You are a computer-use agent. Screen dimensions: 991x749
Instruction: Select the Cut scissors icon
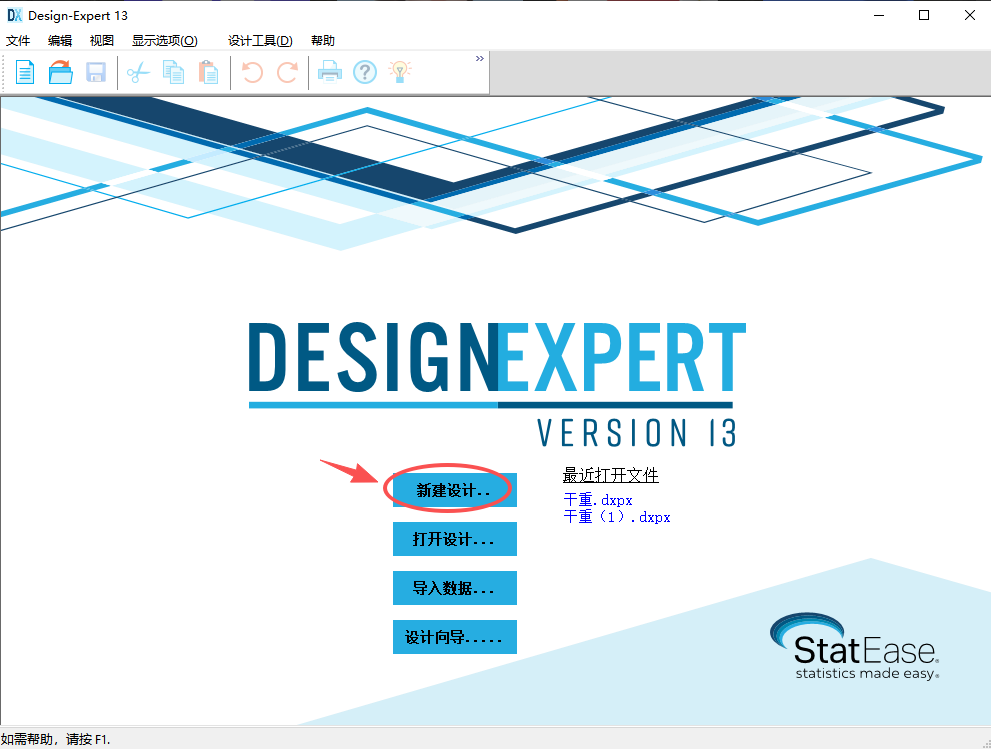click(138, 72)
